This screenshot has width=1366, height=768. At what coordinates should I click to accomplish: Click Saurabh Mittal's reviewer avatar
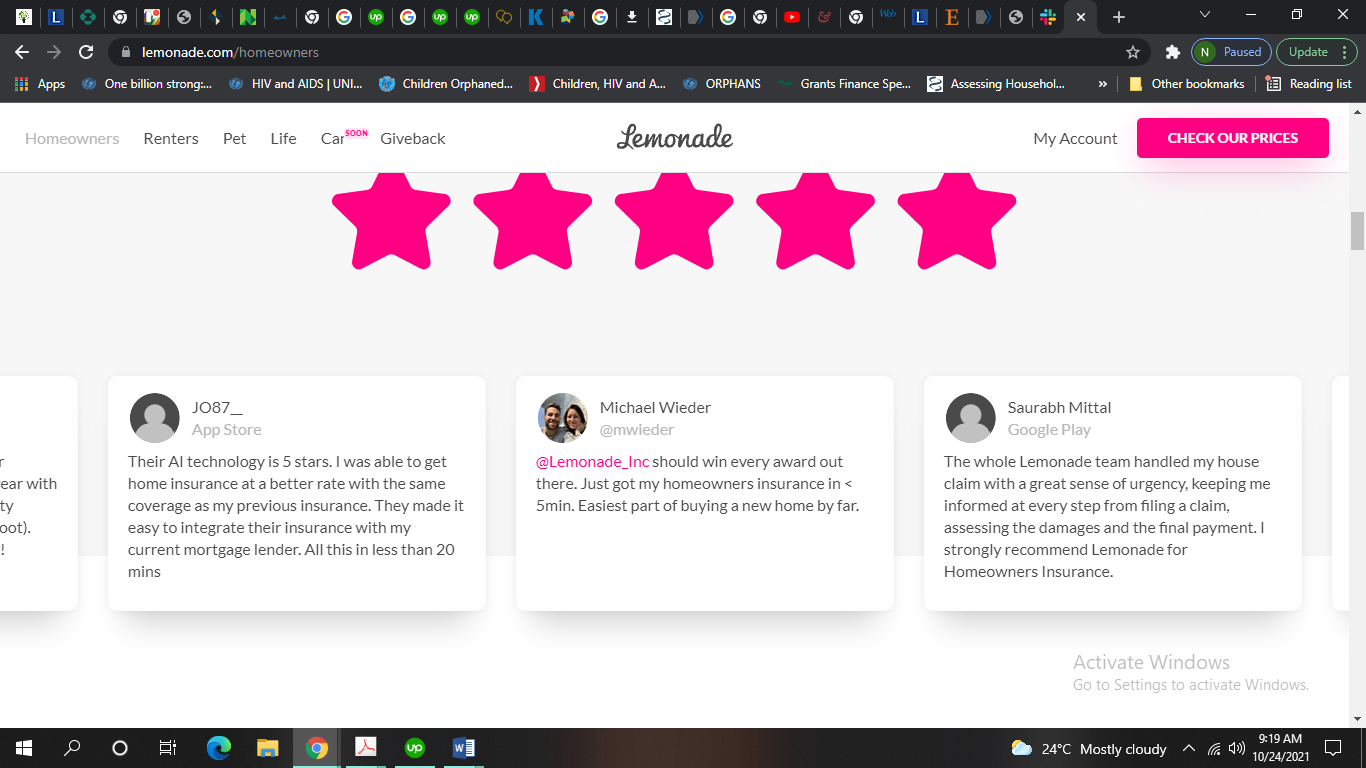click(x=971, y=418)
